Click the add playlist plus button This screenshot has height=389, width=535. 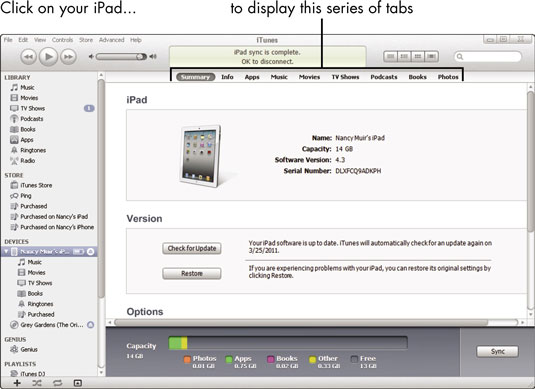[x=17, y=383]
